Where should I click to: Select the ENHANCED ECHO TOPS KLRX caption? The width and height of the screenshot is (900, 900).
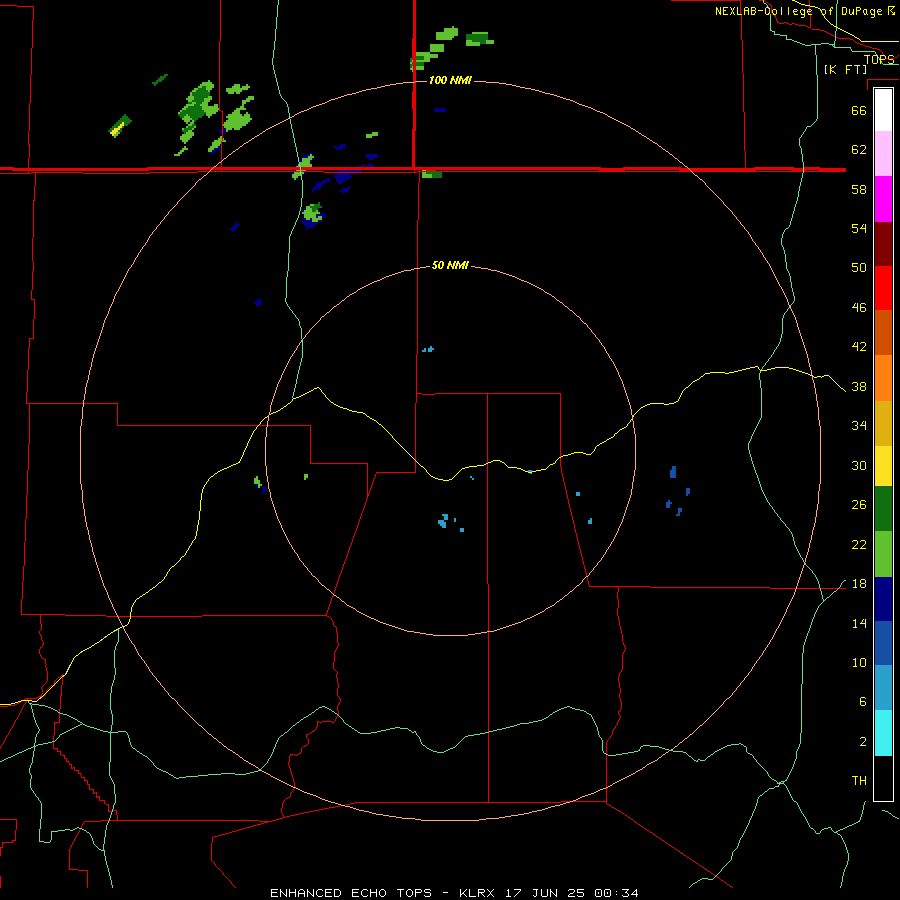click(454, 893)
